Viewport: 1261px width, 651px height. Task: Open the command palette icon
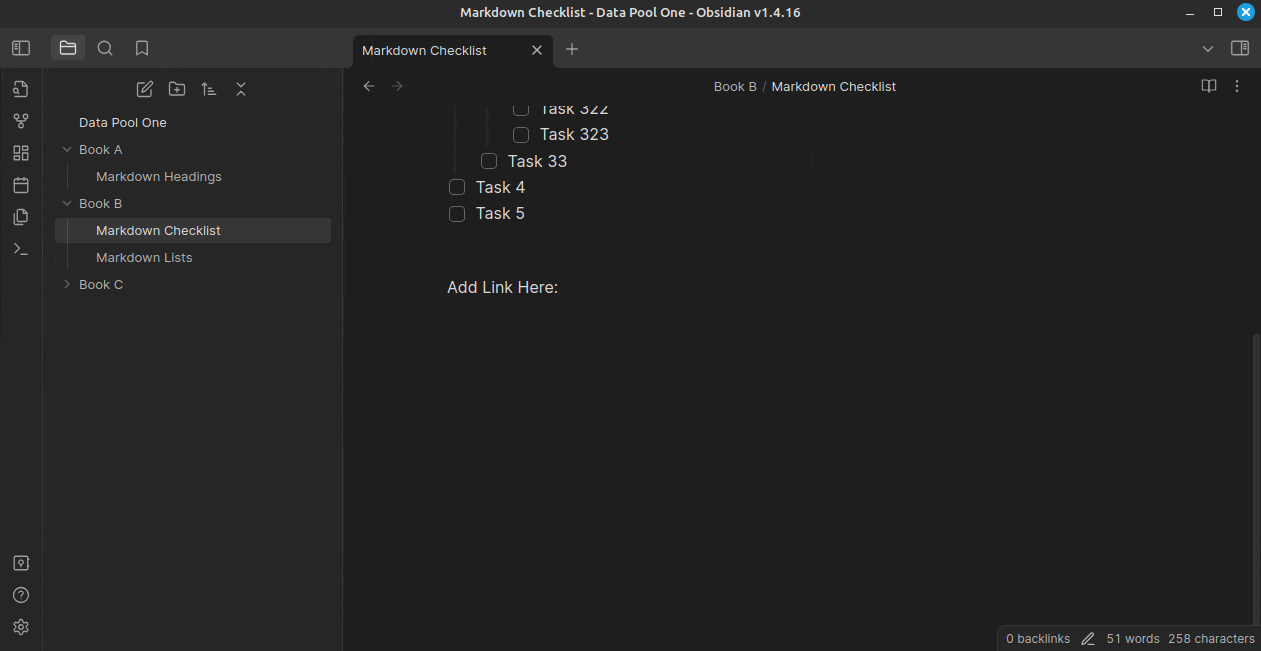coord(21,249)
